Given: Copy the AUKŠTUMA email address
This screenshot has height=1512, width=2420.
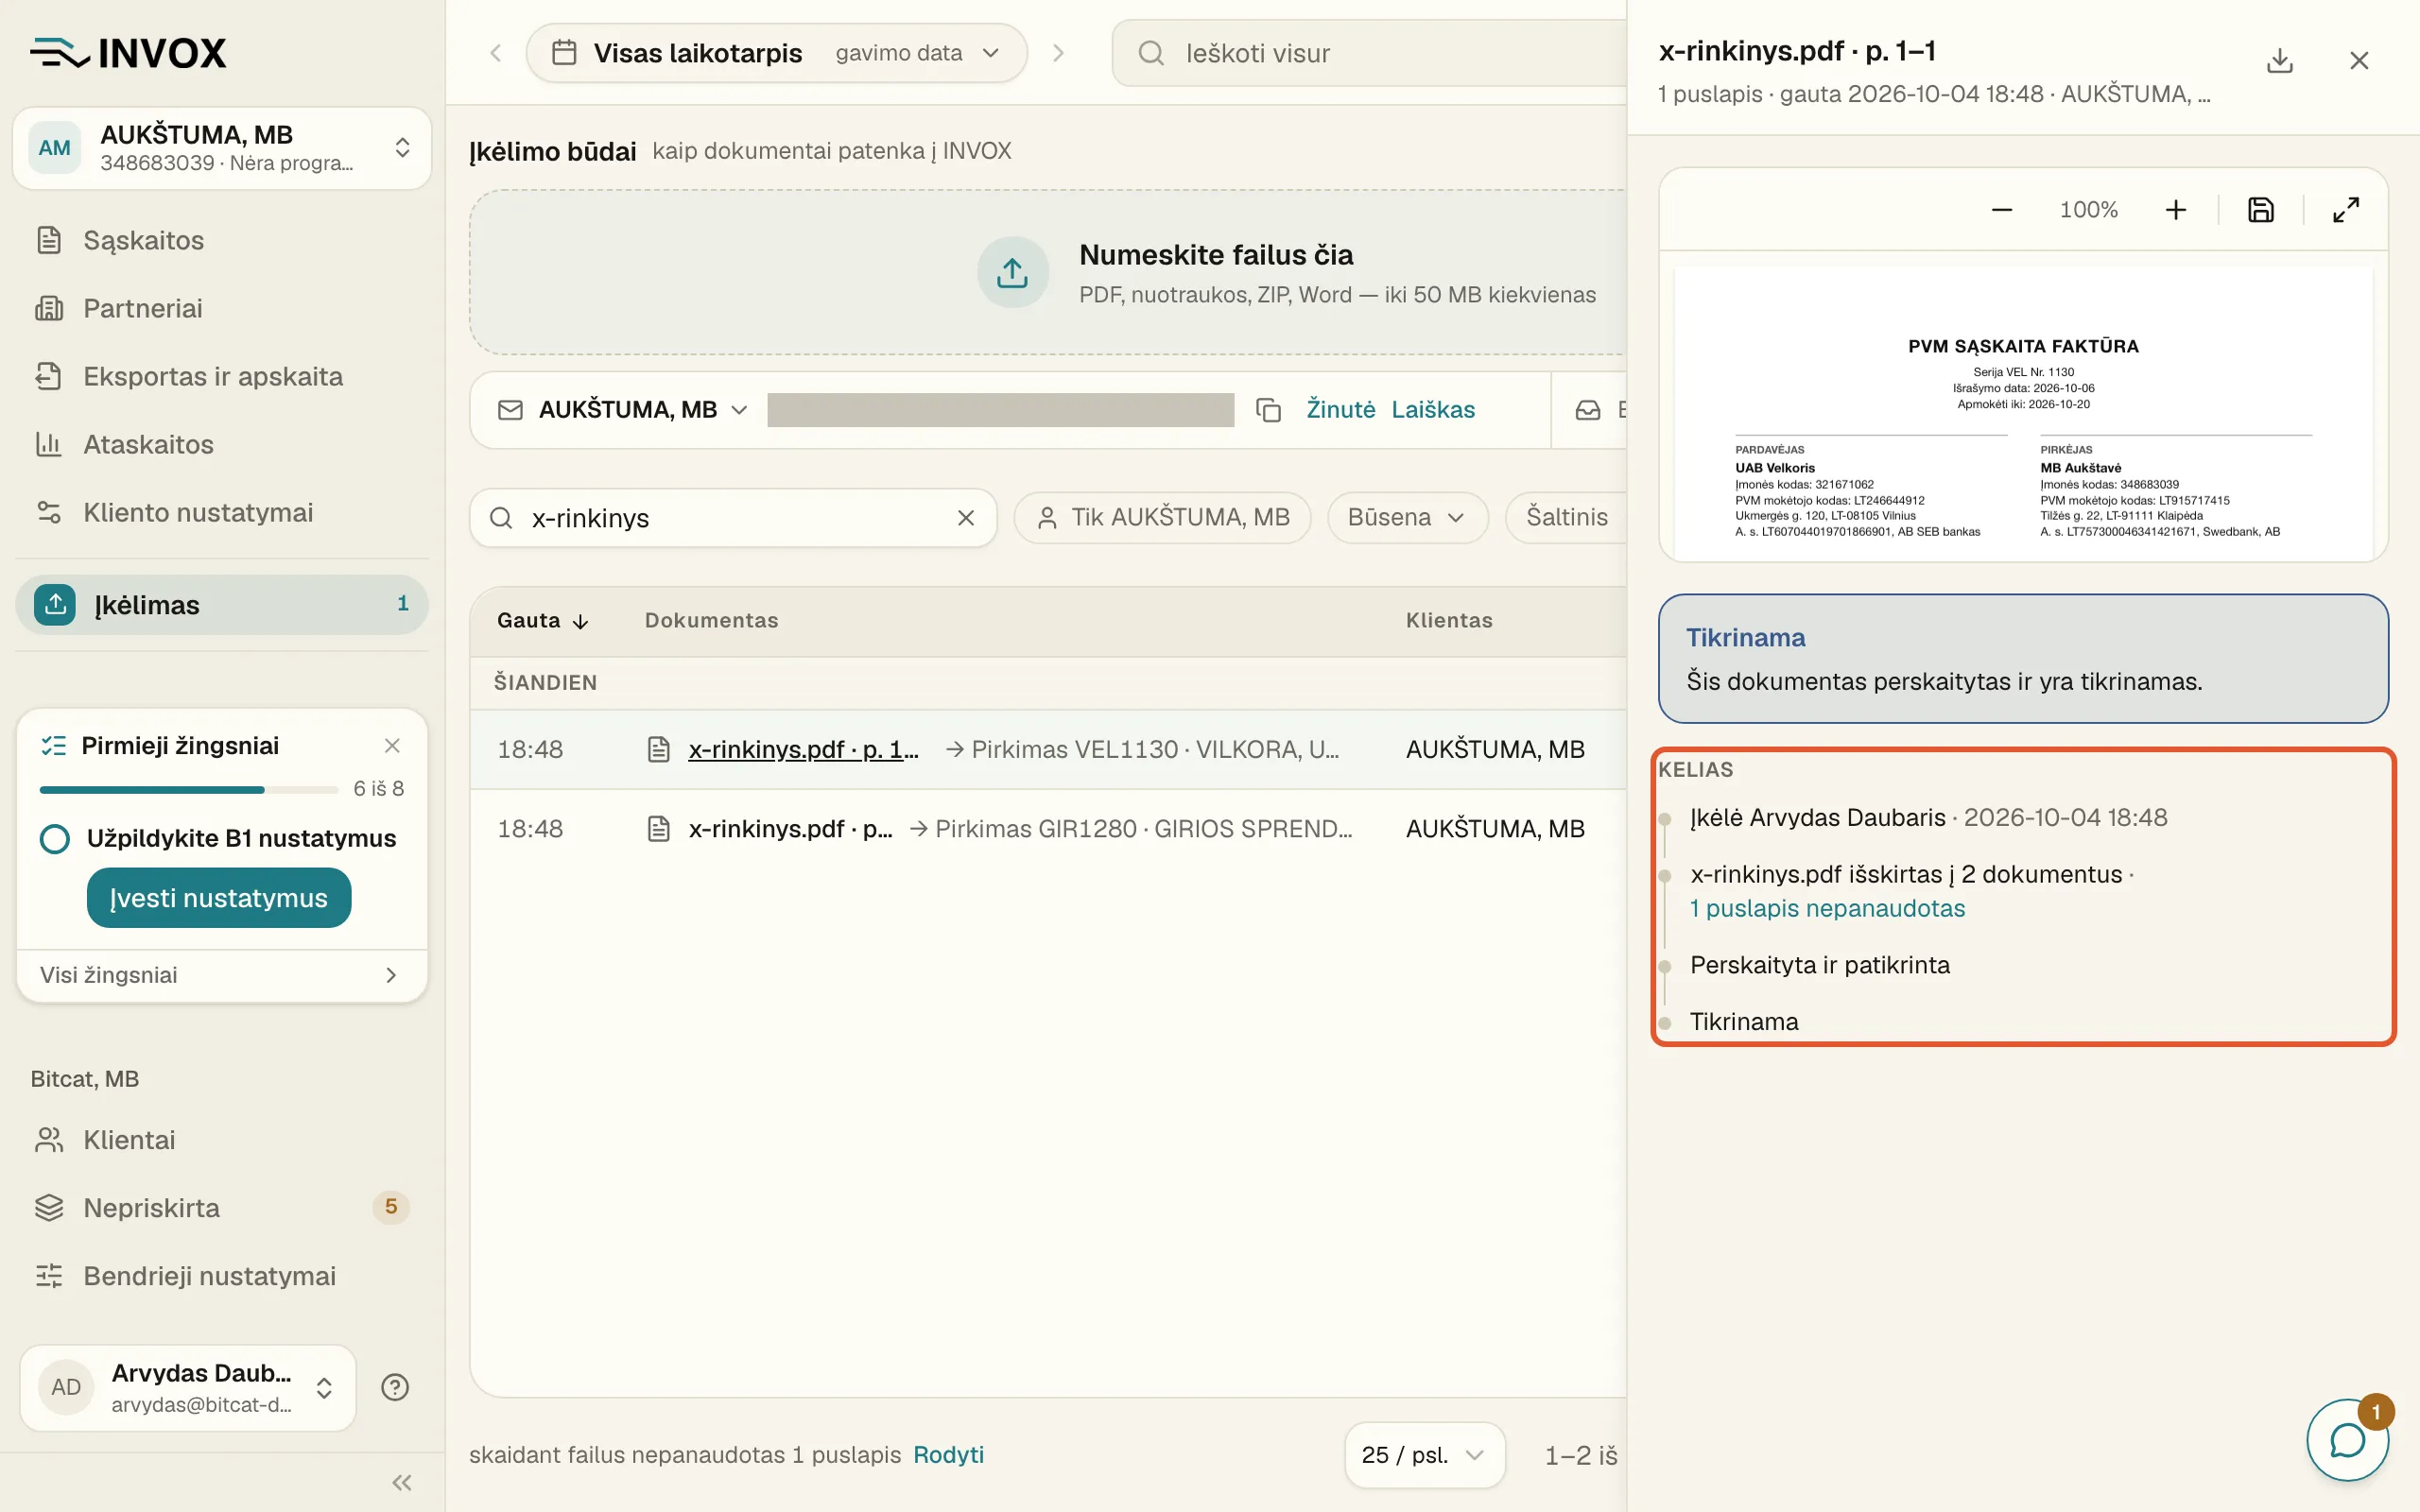Looking at the screenshot, I should click(x=1268, y=410).
